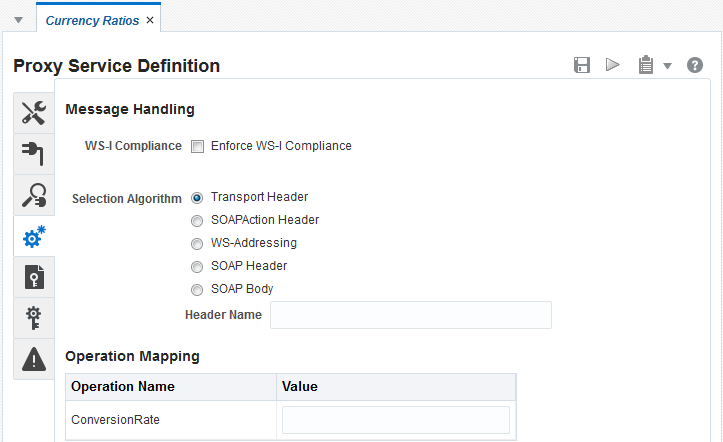This screenshot has height=442, width=723.
Task: Choose SOAP Body selection algorithm
Action: [197, 290]
